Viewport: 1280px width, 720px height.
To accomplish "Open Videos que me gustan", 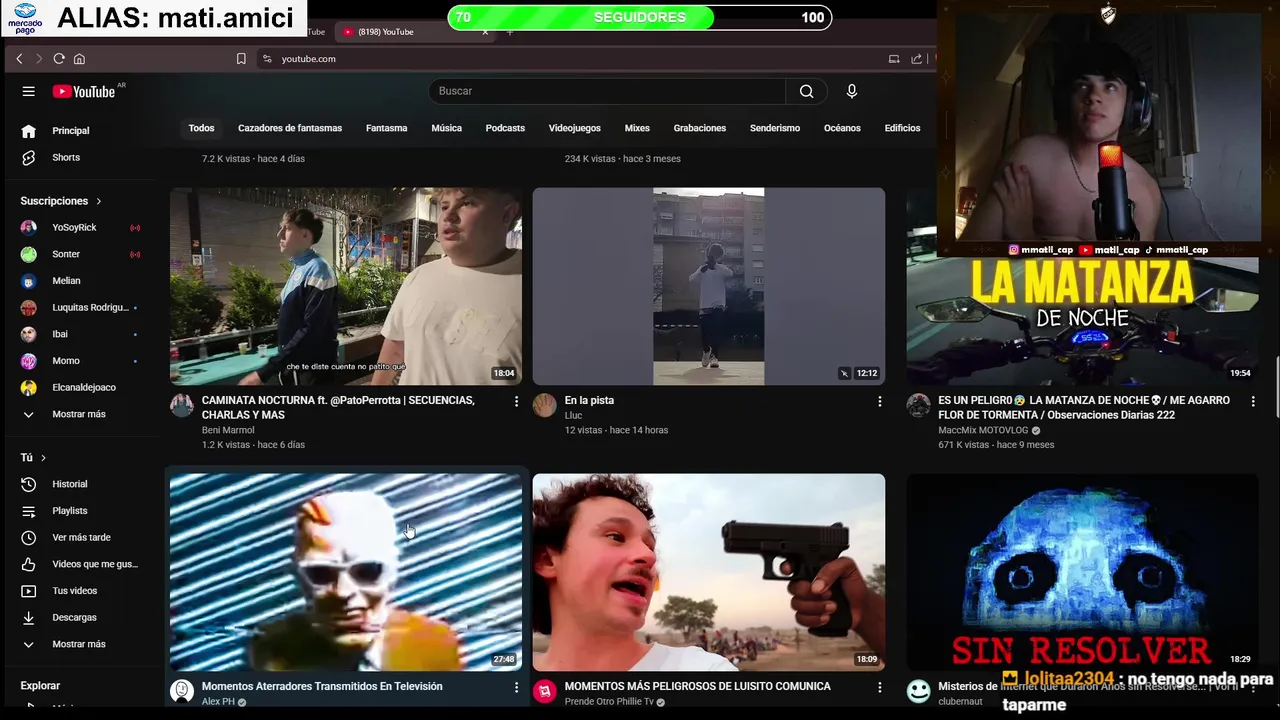I will pos(81,564).
